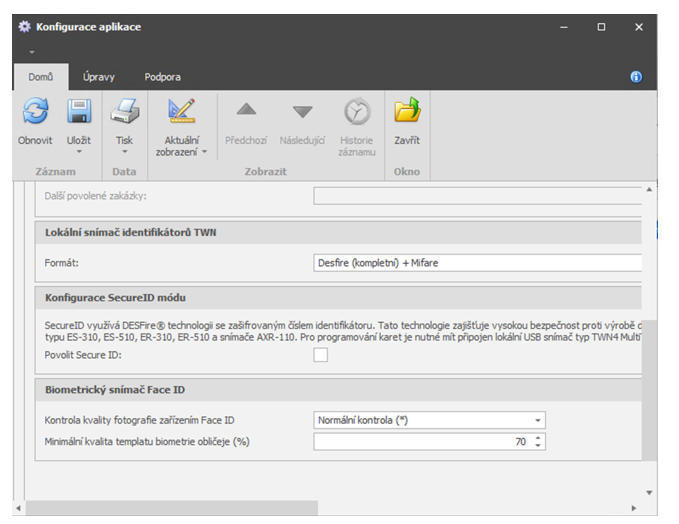Image resolution: width=679 pixels, height=524 pixels.
Task: Open Historie záznamu clock icon
Action: point(357,112)
